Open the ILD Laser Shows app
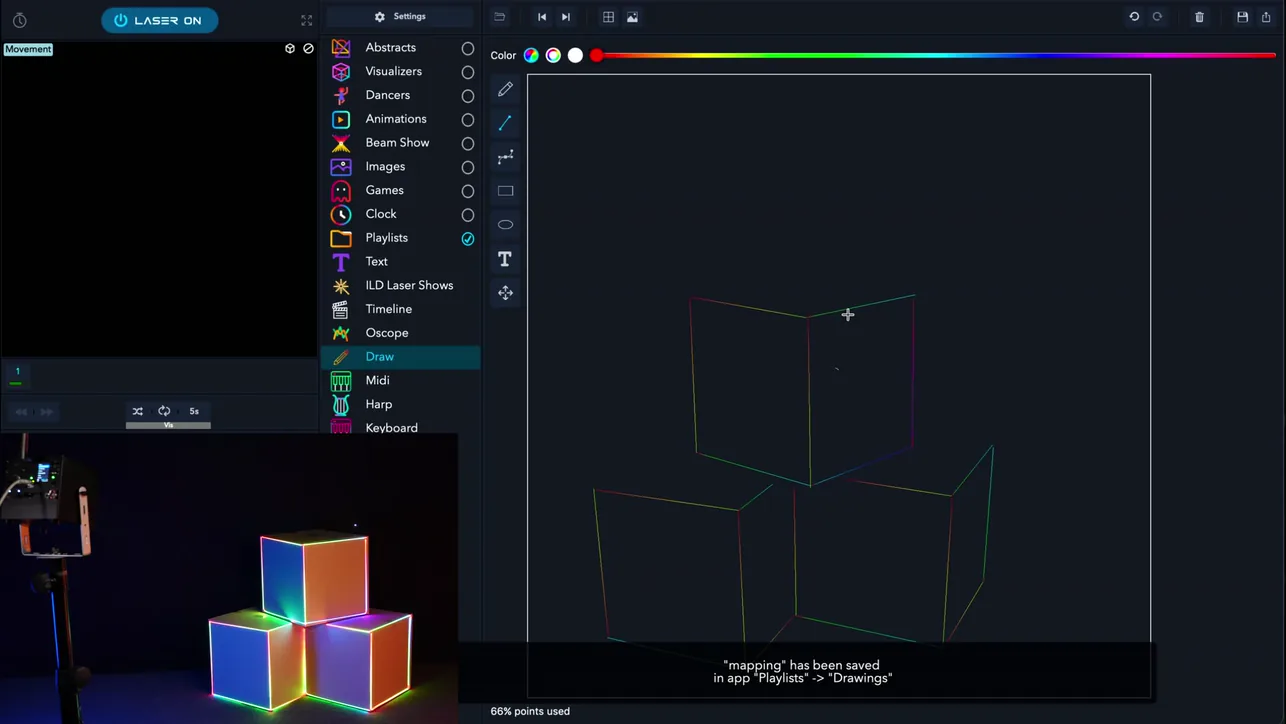This screenshot has width=1286, height=724. (400, 285)
